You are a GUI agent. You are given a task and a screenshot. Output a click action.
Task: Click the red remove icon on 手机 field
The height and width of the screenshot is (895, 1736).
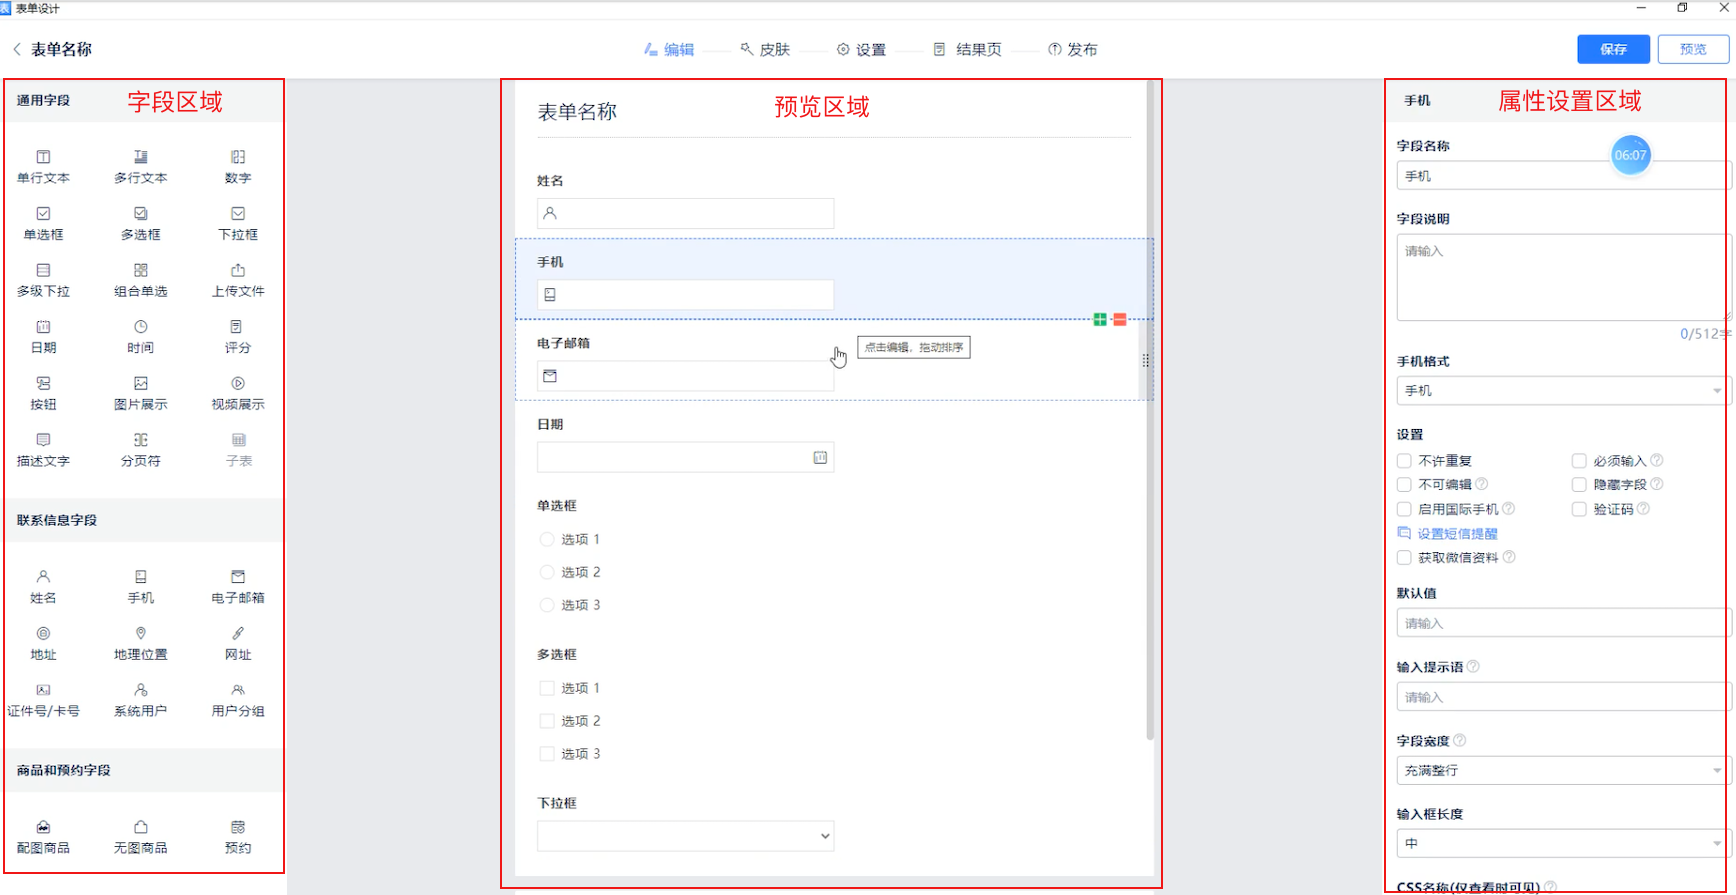coord(1120,319)
